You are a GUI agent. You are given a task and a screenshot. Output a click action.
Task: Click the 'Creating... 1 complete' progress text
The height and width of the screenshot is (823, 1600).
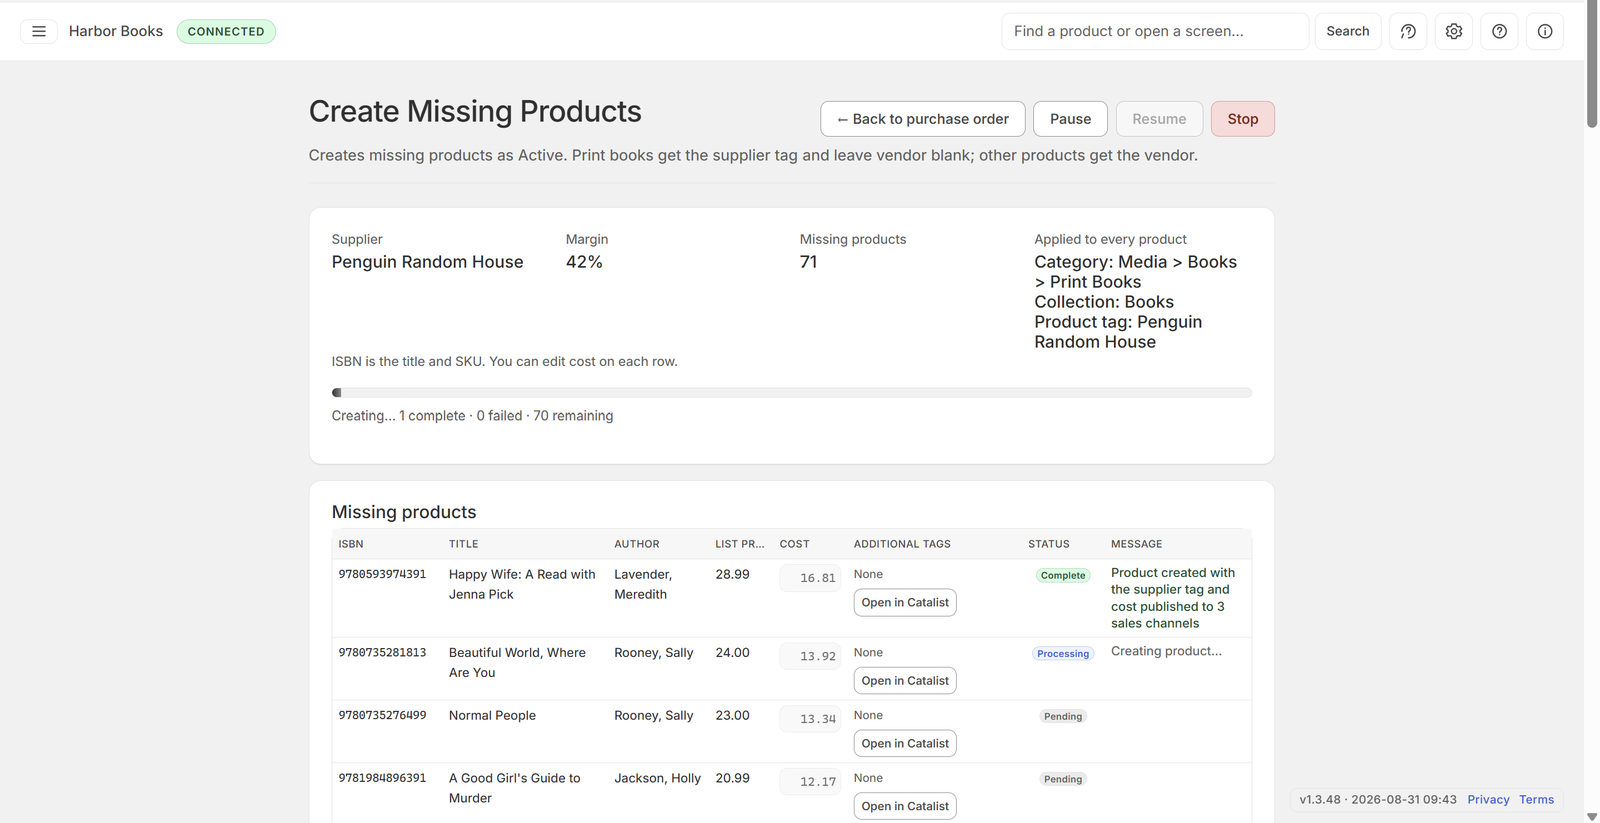pos(472,416)
